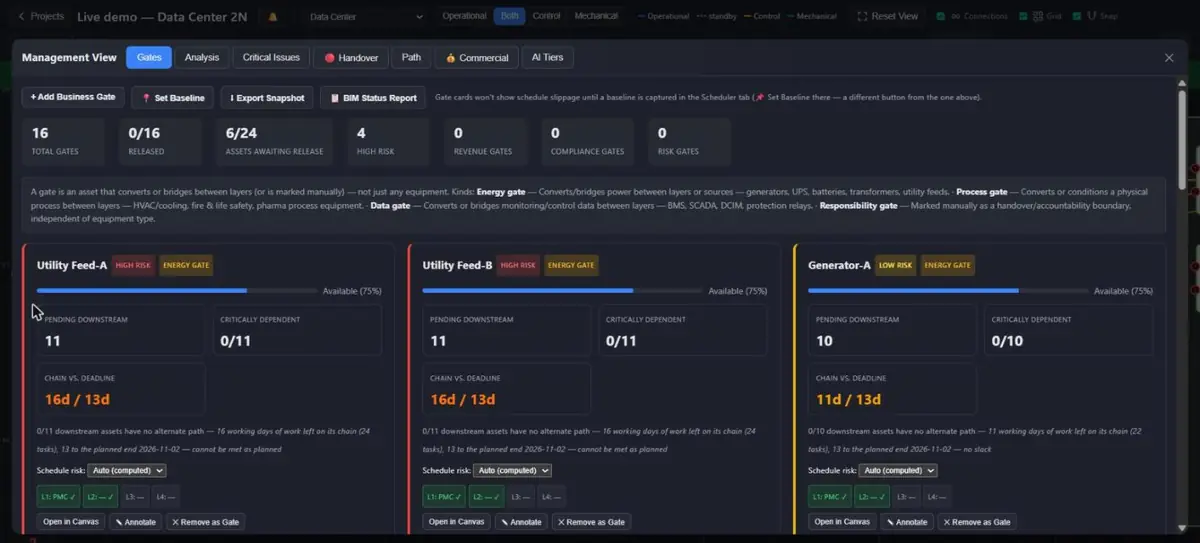Switch to the Analysis tab
The width and height of the screenshot is (1200, 543).
pos(202,58)
